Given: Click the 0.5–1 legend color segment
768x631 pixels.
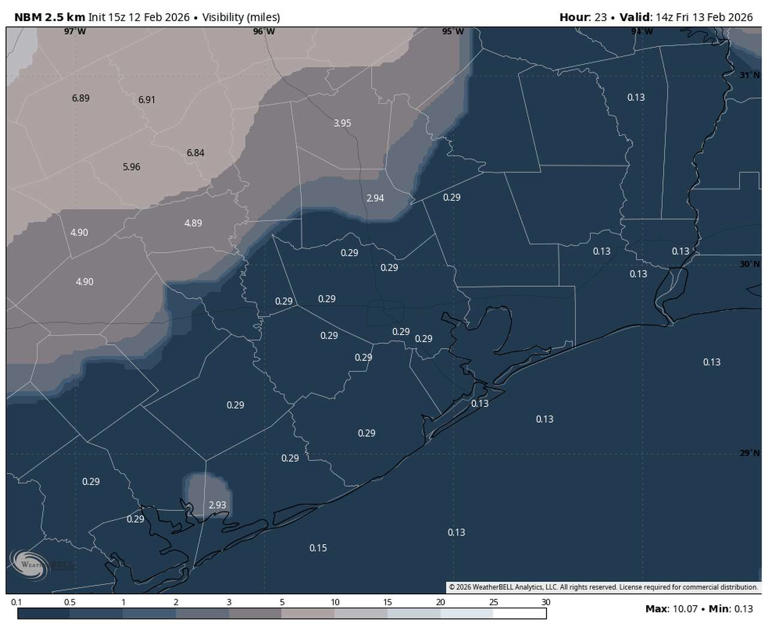Looking at the screenshot, I should pos(96,613).
